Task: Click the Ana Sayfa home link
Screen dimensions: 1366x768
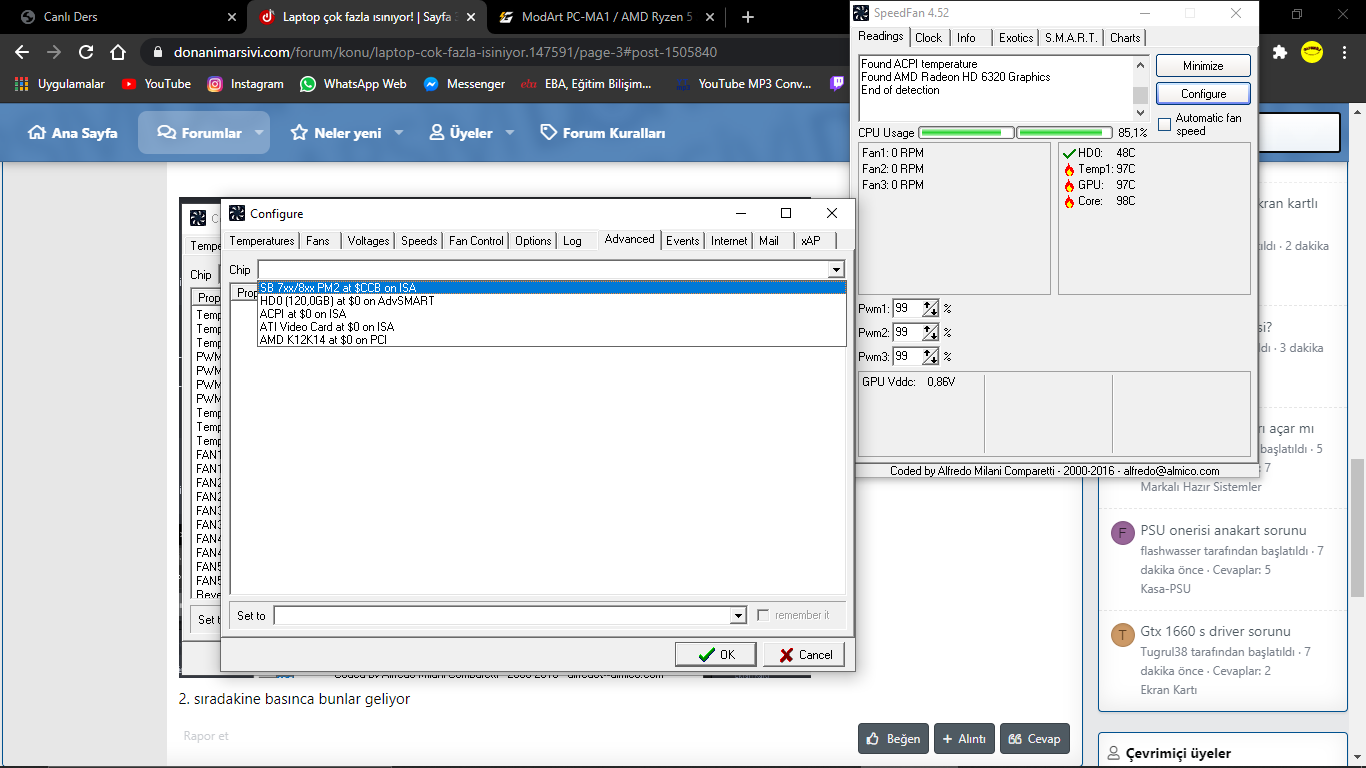Action: click(x=73, y=133)
